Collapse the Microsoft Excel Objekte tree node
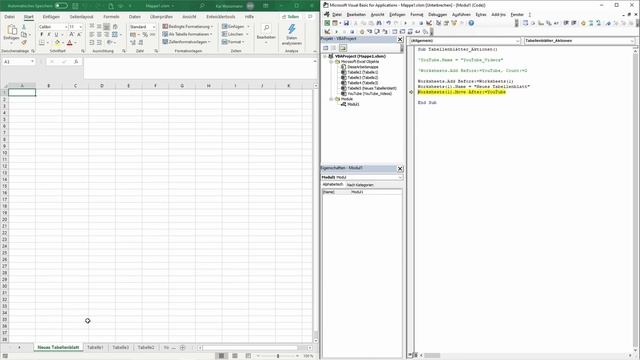The width and height of the screenshot is (640, 360). (331, 62)
